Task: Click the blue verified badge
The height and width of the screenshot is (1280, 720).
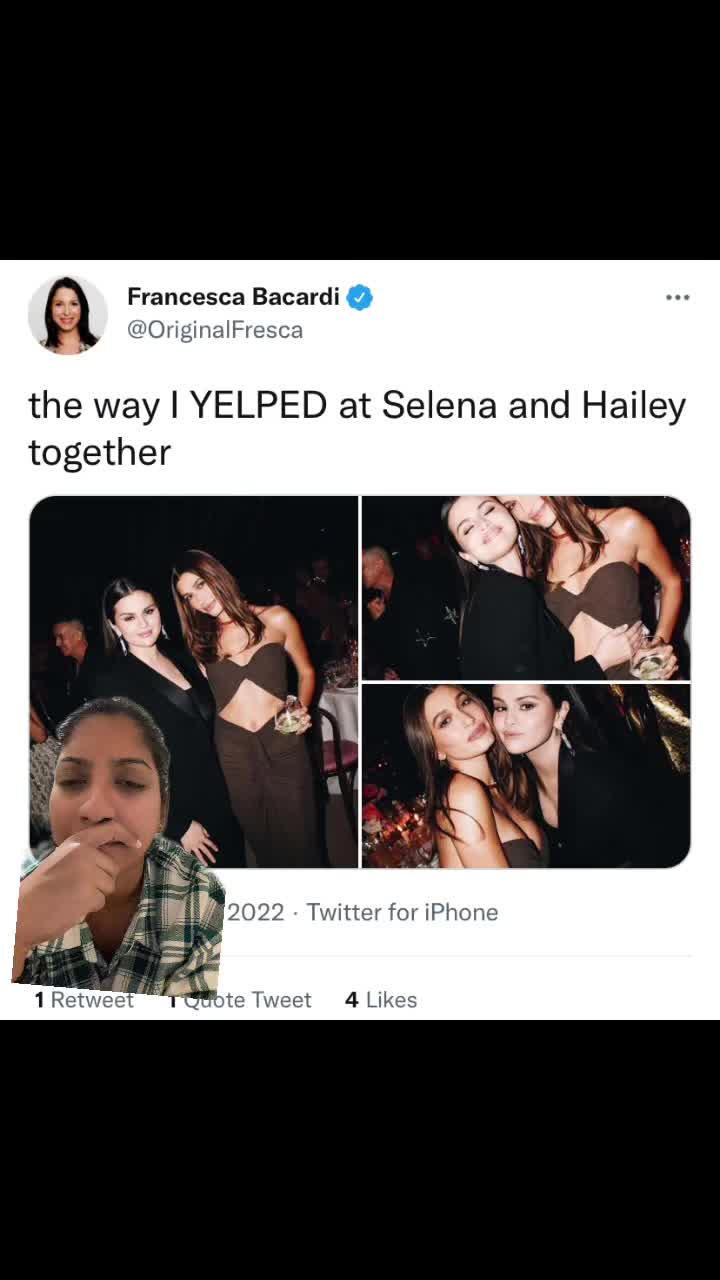Action: point(360,297)
